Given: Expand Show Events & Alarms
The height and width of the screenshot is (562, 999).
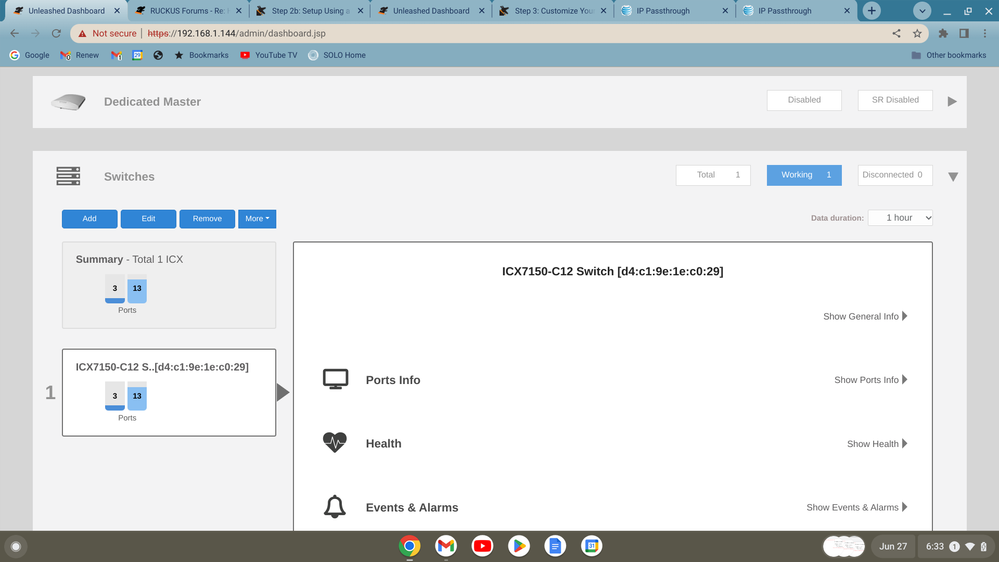Looking at the screenshot, I should click(857, 507).
